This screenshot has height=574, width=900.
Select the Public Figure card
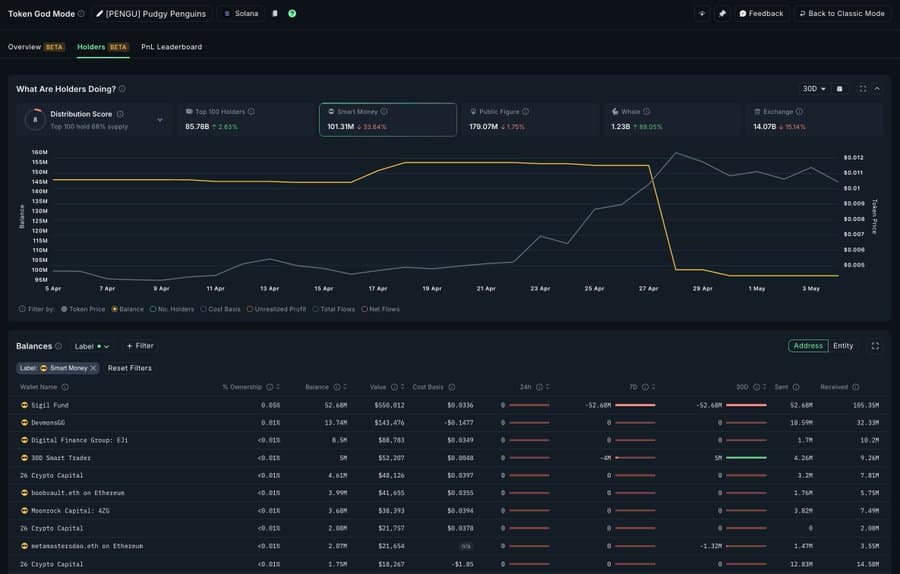click(x=530, y=119)
